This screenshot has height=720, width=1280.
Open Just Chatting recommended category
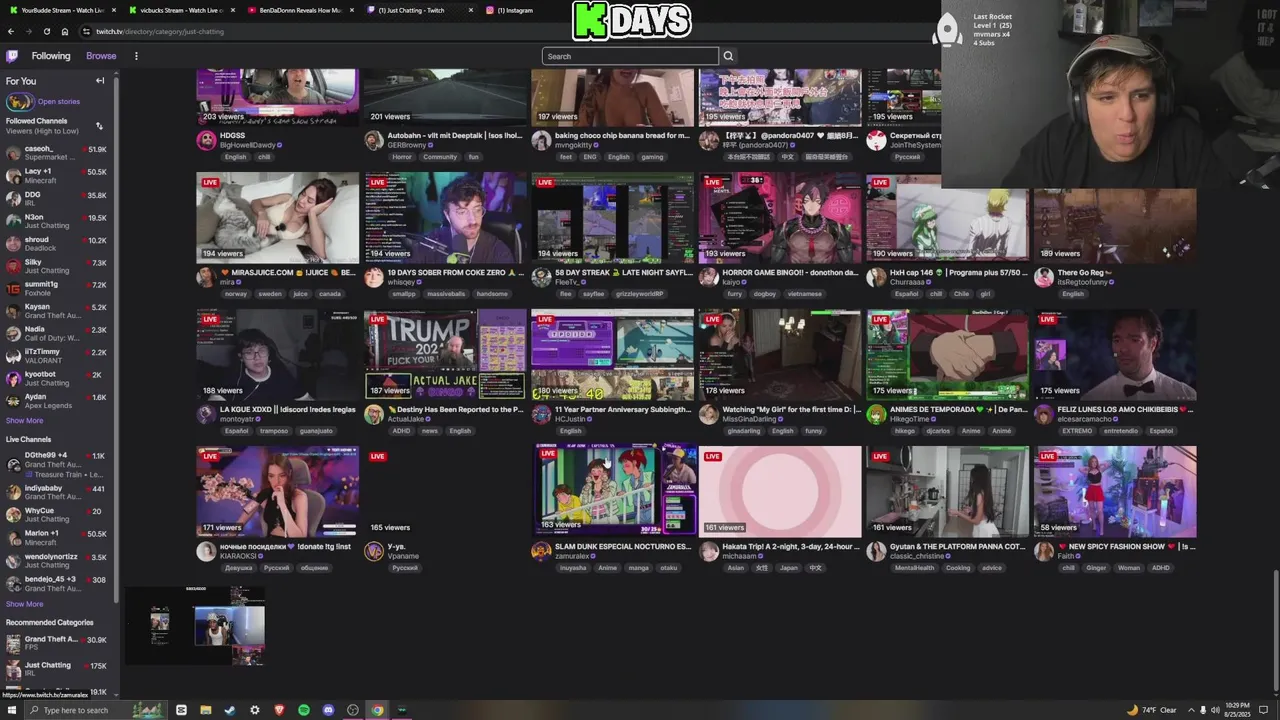pos(58,669)
